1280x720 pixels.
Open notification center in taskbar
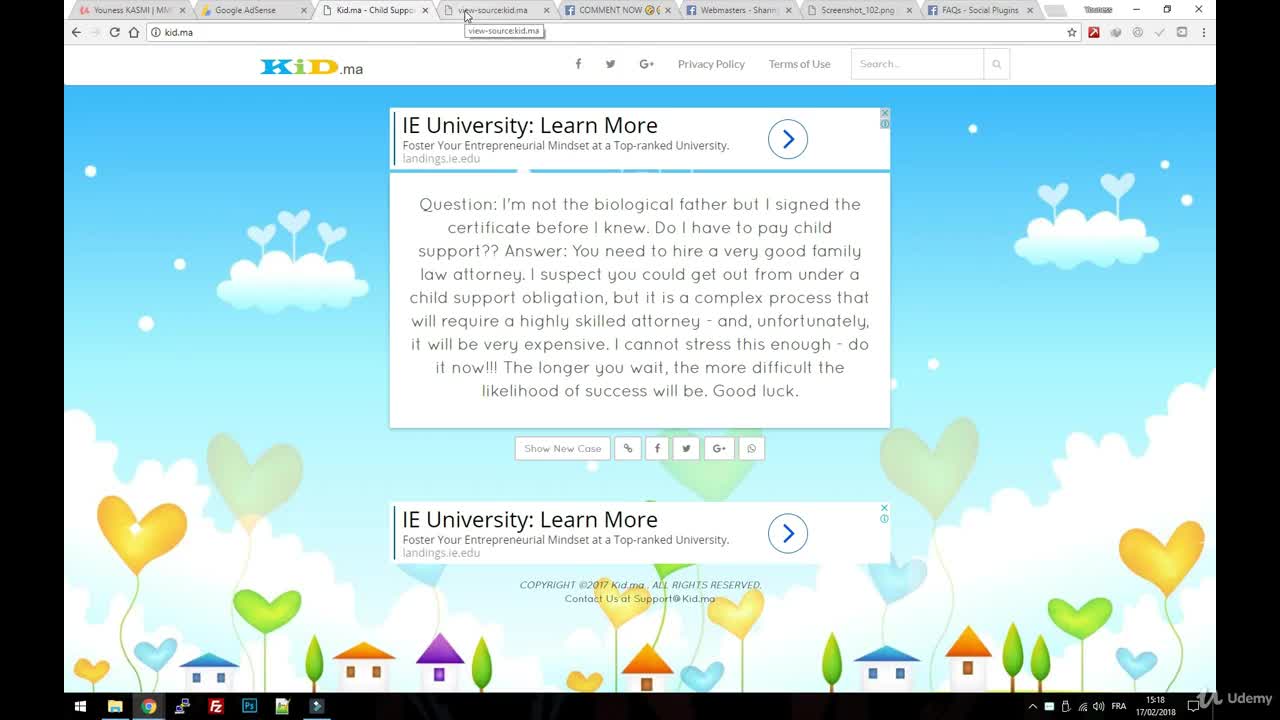[x=1193, y=706]
